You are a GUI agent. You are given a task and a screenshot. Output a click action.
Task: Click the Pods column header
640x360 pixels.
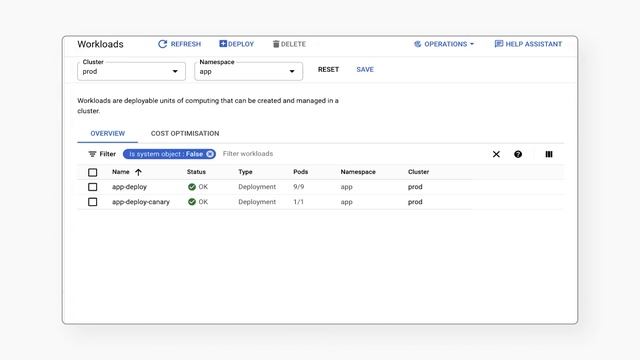point(301,172)
